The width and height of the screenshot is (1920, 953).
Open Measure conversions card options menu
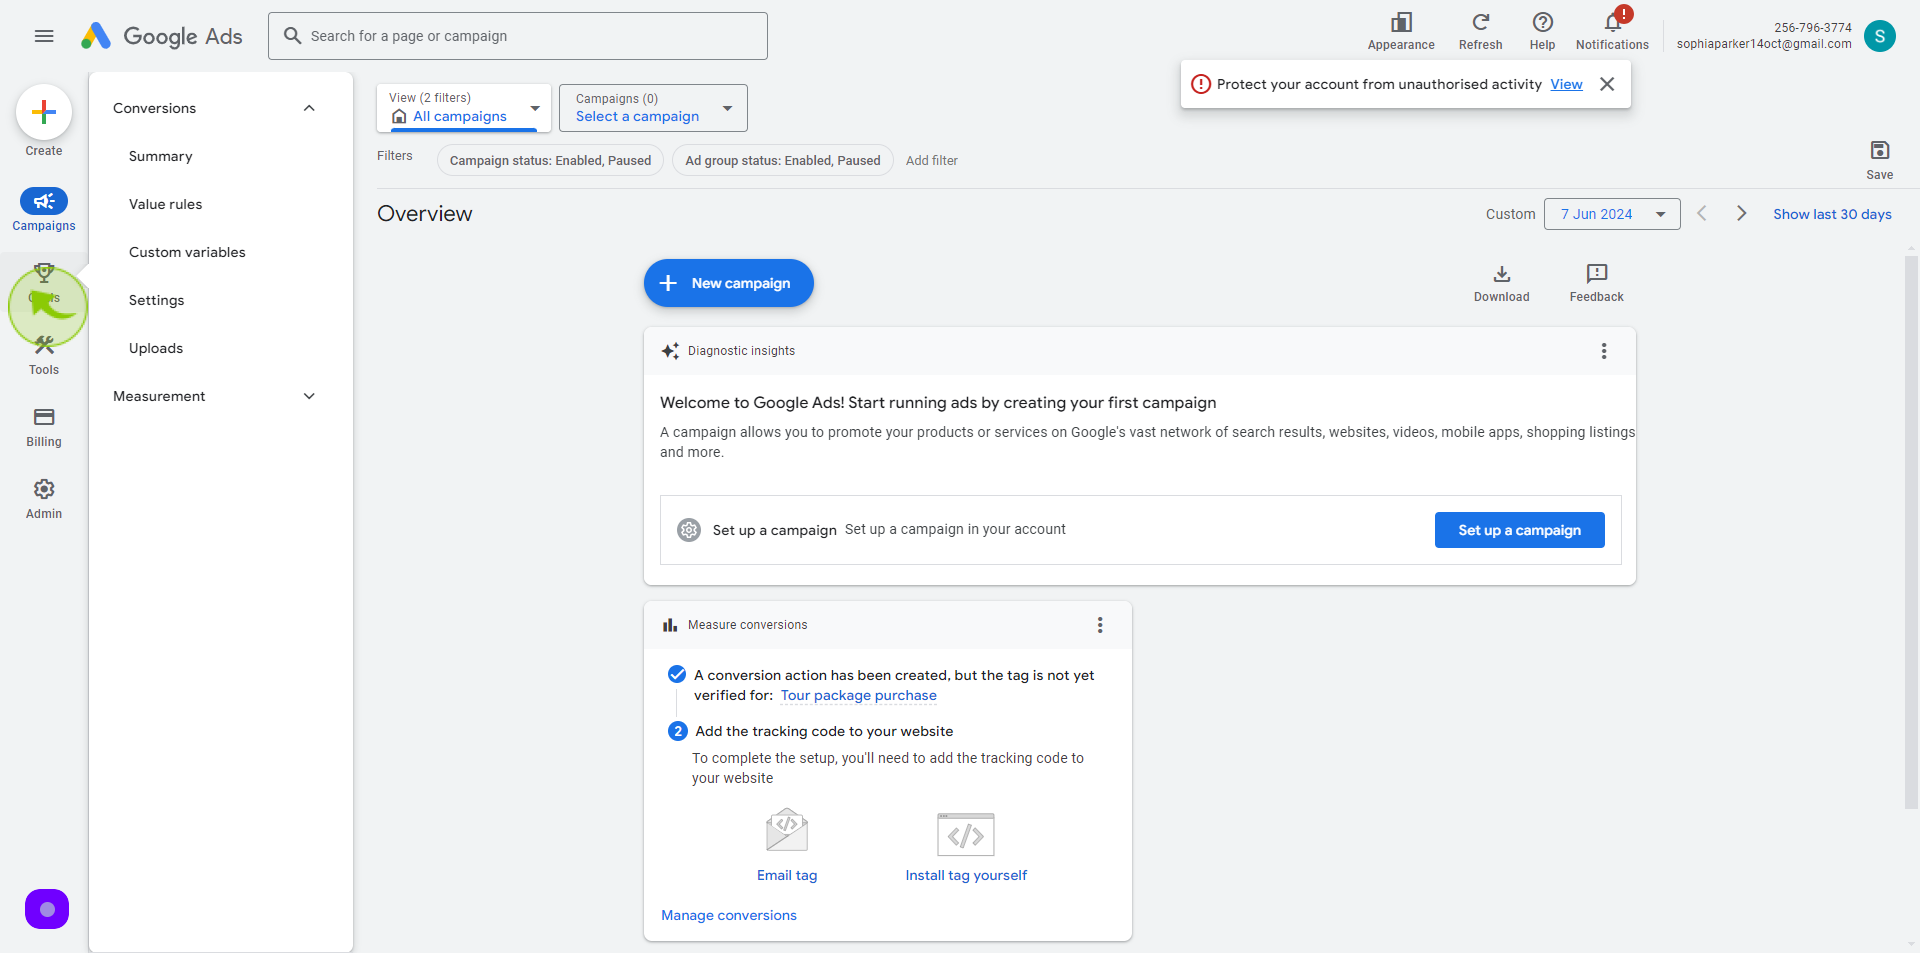tap(1100, 625)
